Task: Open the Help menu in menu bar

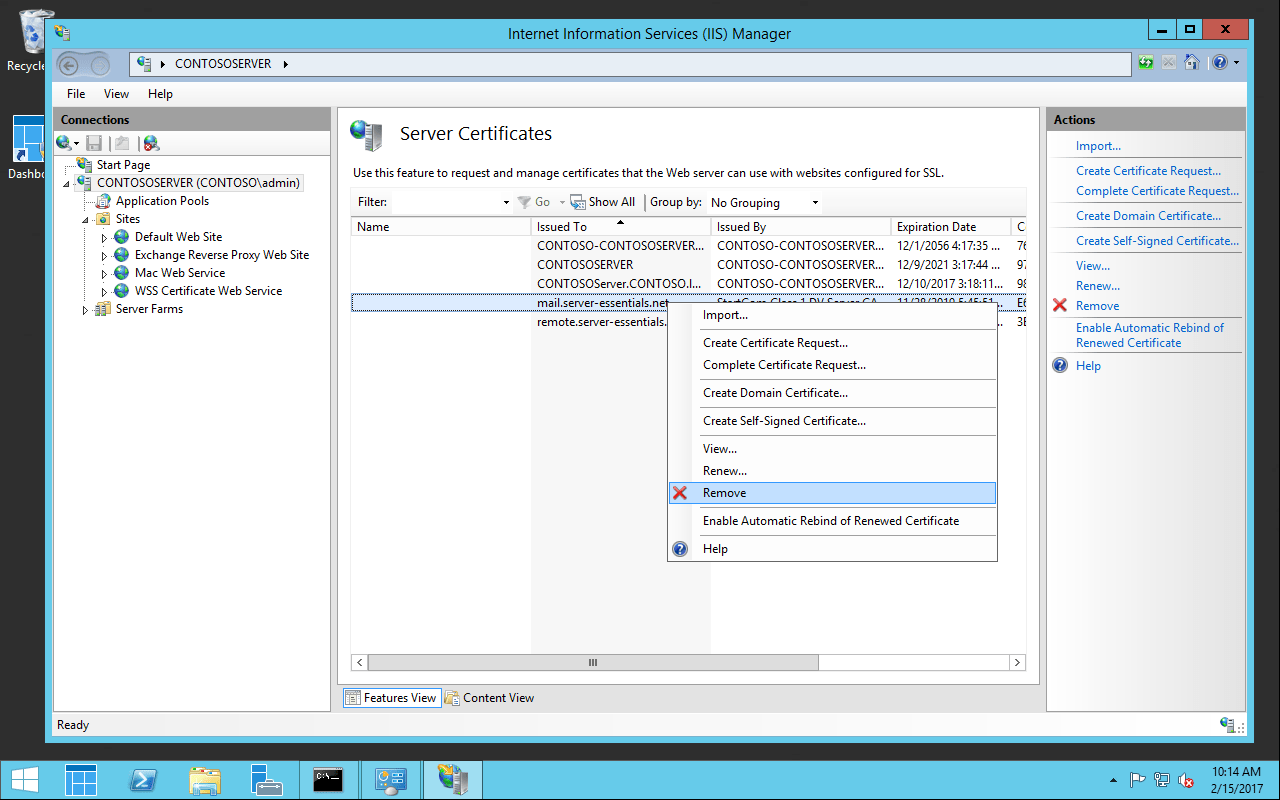Action: point(160,94)
